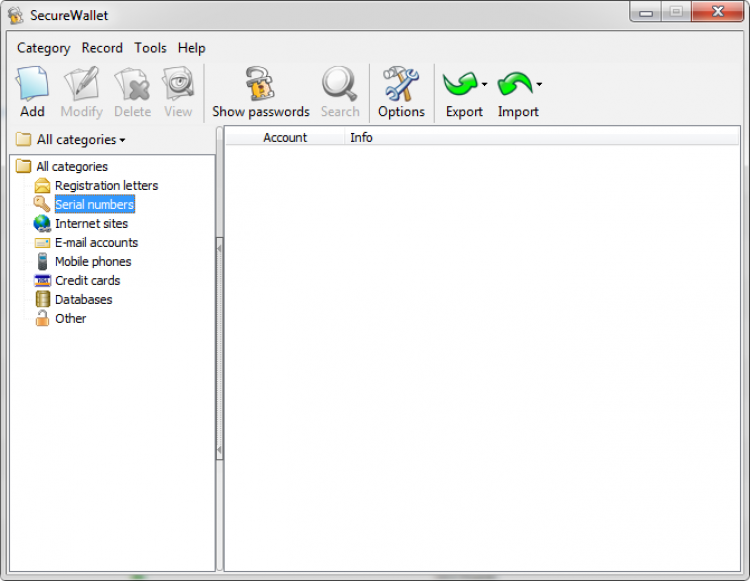Click the E-mail accounts envelope icon
Screen dimensions: 750x581
pos(42,243)
